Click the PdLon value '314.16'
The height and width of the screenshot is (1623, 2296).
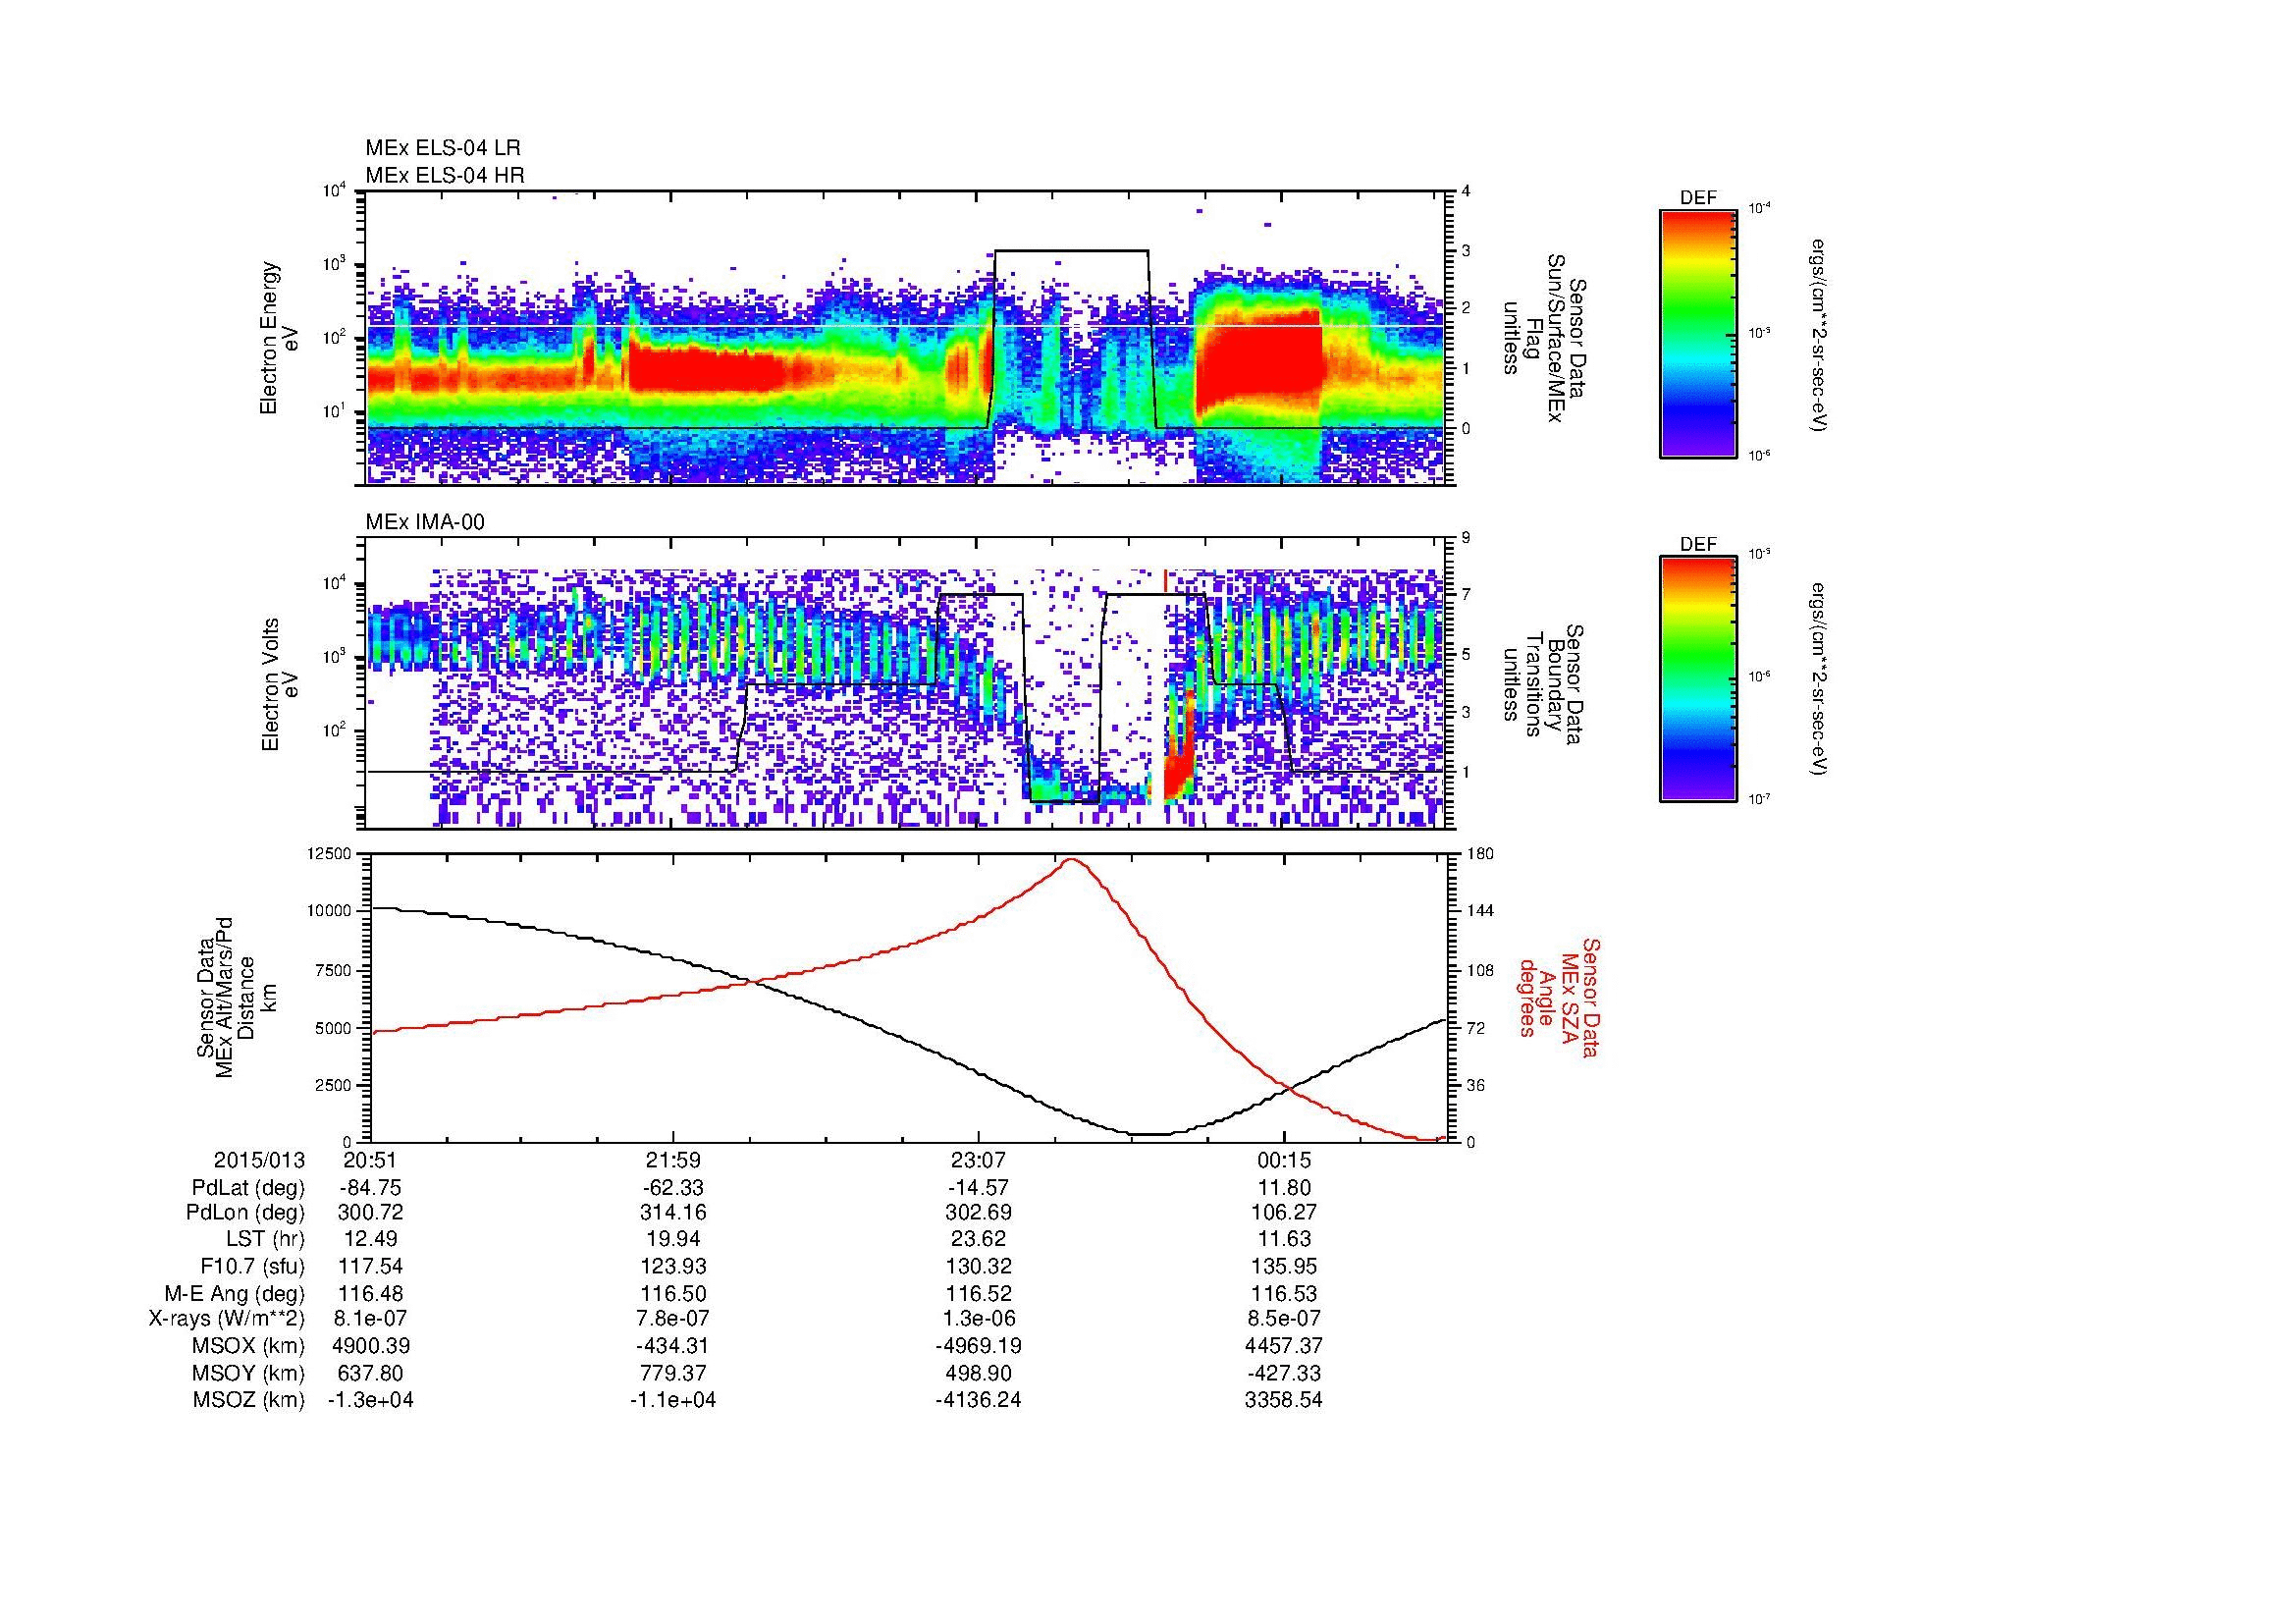[674, 1213]
